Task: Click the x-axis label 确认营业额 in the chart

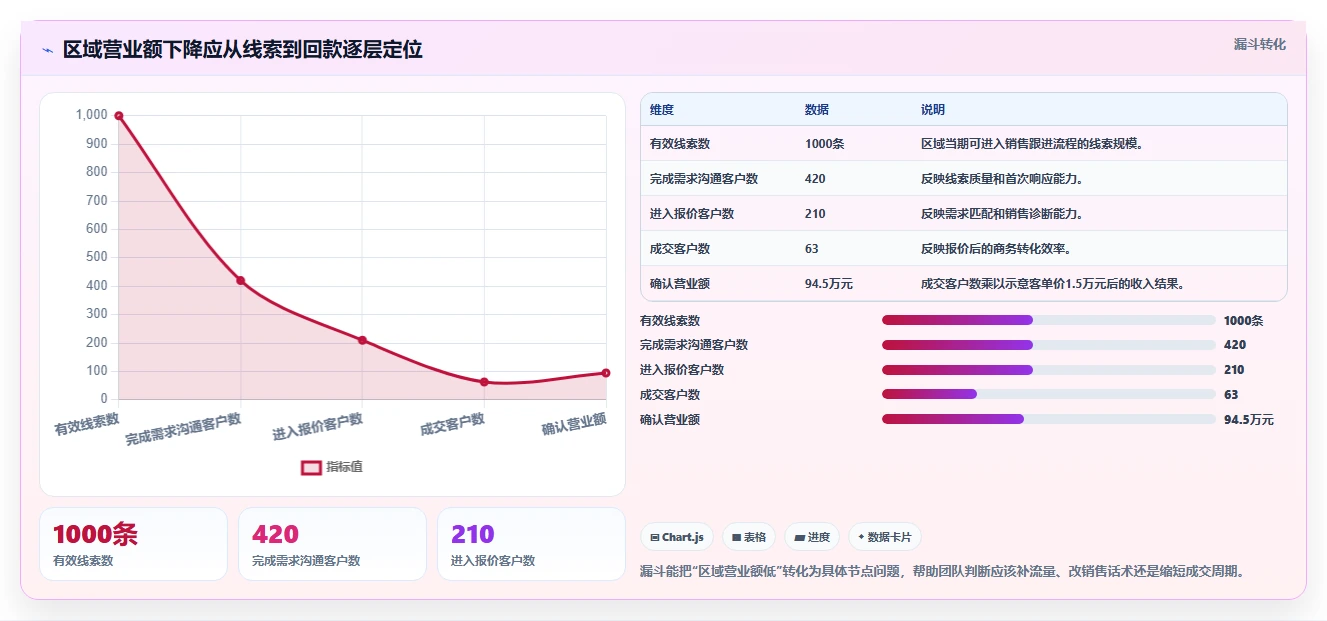Action: point(574,424)
